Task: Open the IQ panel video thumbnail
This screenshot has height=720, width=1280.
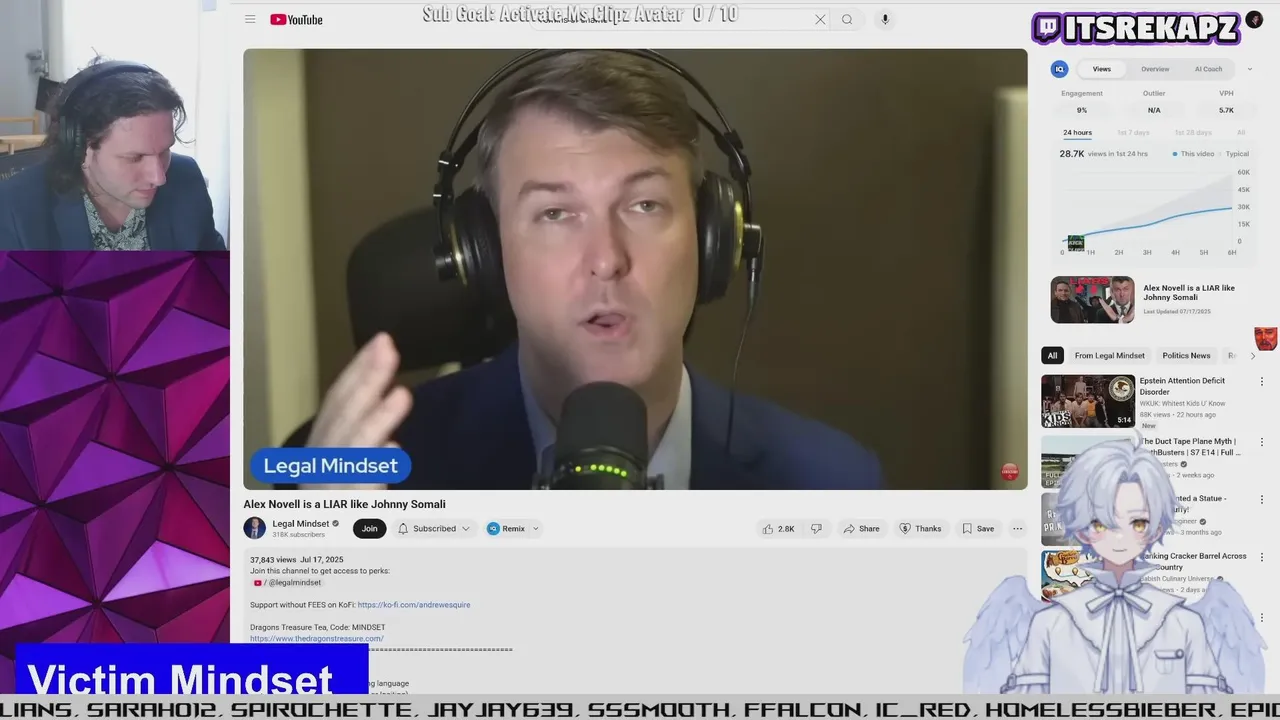Action: pyautogui.click(x=1092, y=299)
